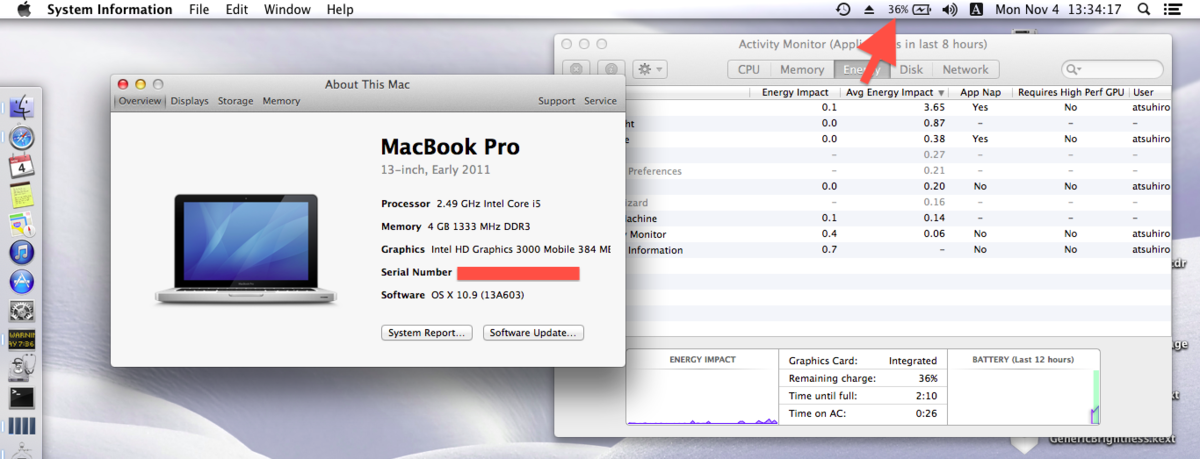This screenshot has width=1200, height=459.
Task: Switch to Network tab in Activity Monitor
Action: tap(965, 69)
